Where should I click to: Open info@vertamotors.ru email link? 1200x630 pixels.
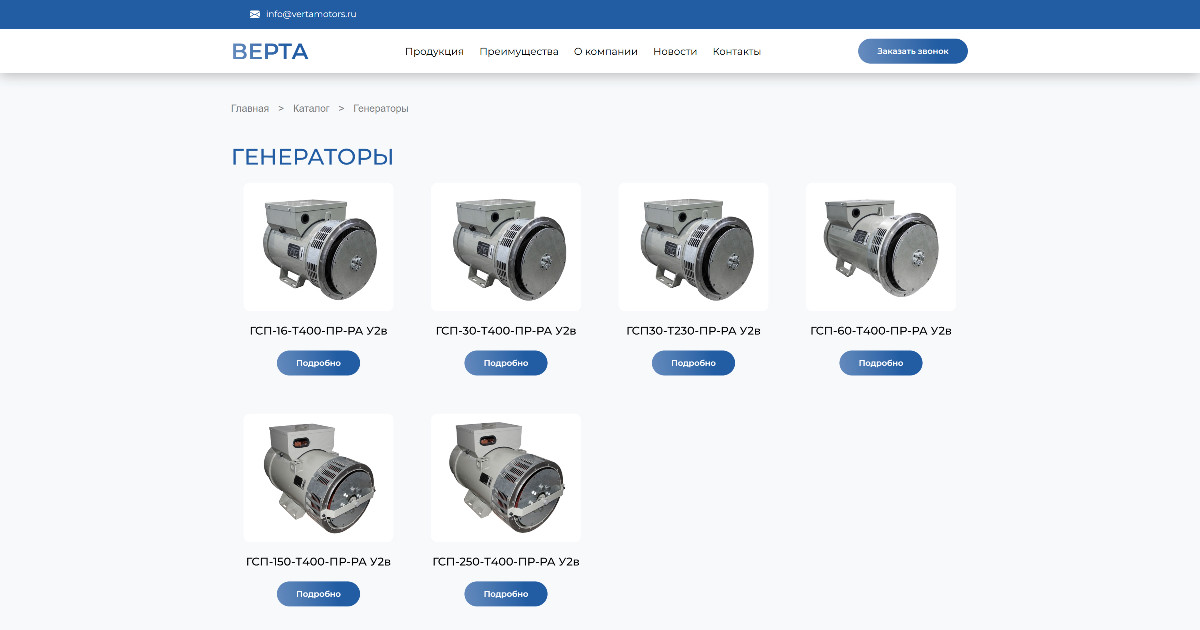point(311,14)
